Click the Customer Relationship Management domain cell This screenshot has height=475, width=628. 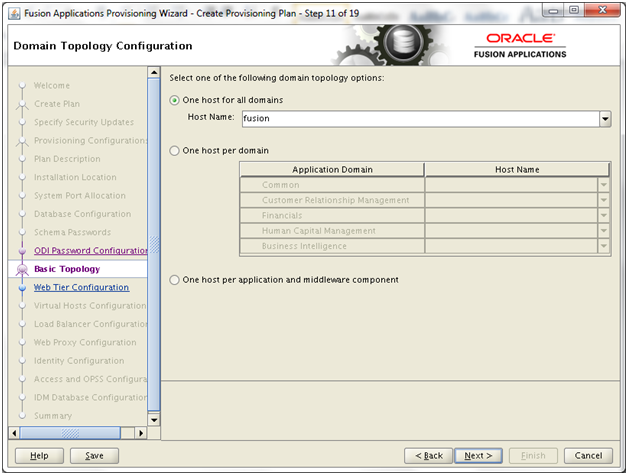click(x=332, y=200)
